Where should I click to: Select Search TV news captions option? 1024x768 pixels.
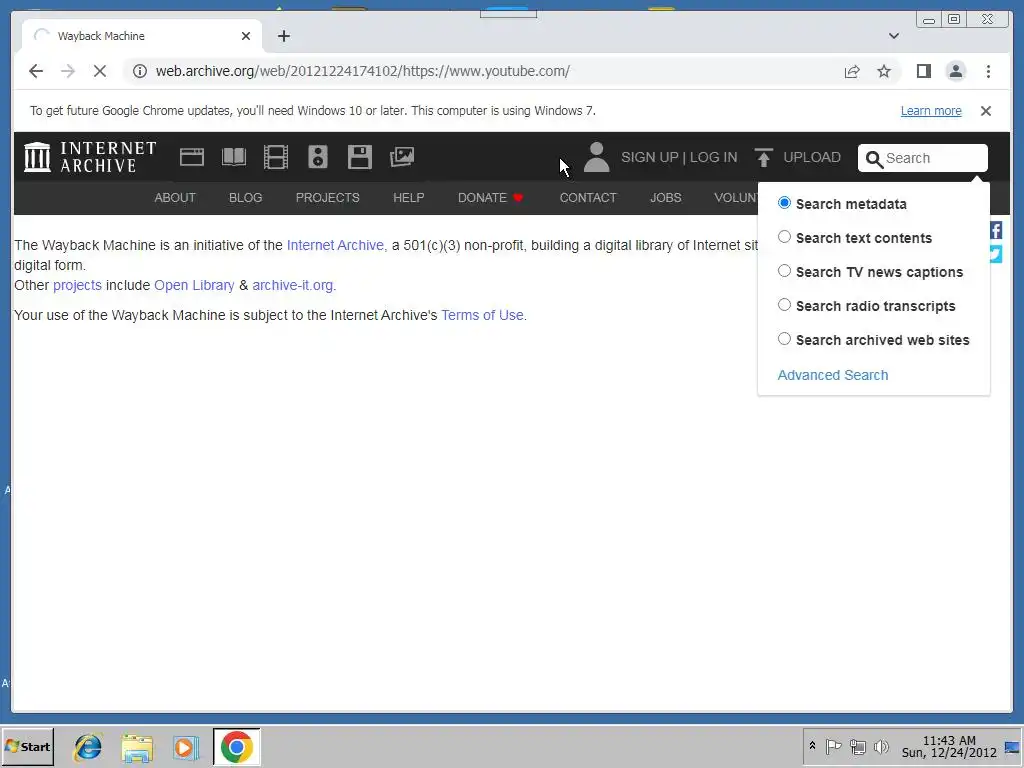tap(784, 271)
